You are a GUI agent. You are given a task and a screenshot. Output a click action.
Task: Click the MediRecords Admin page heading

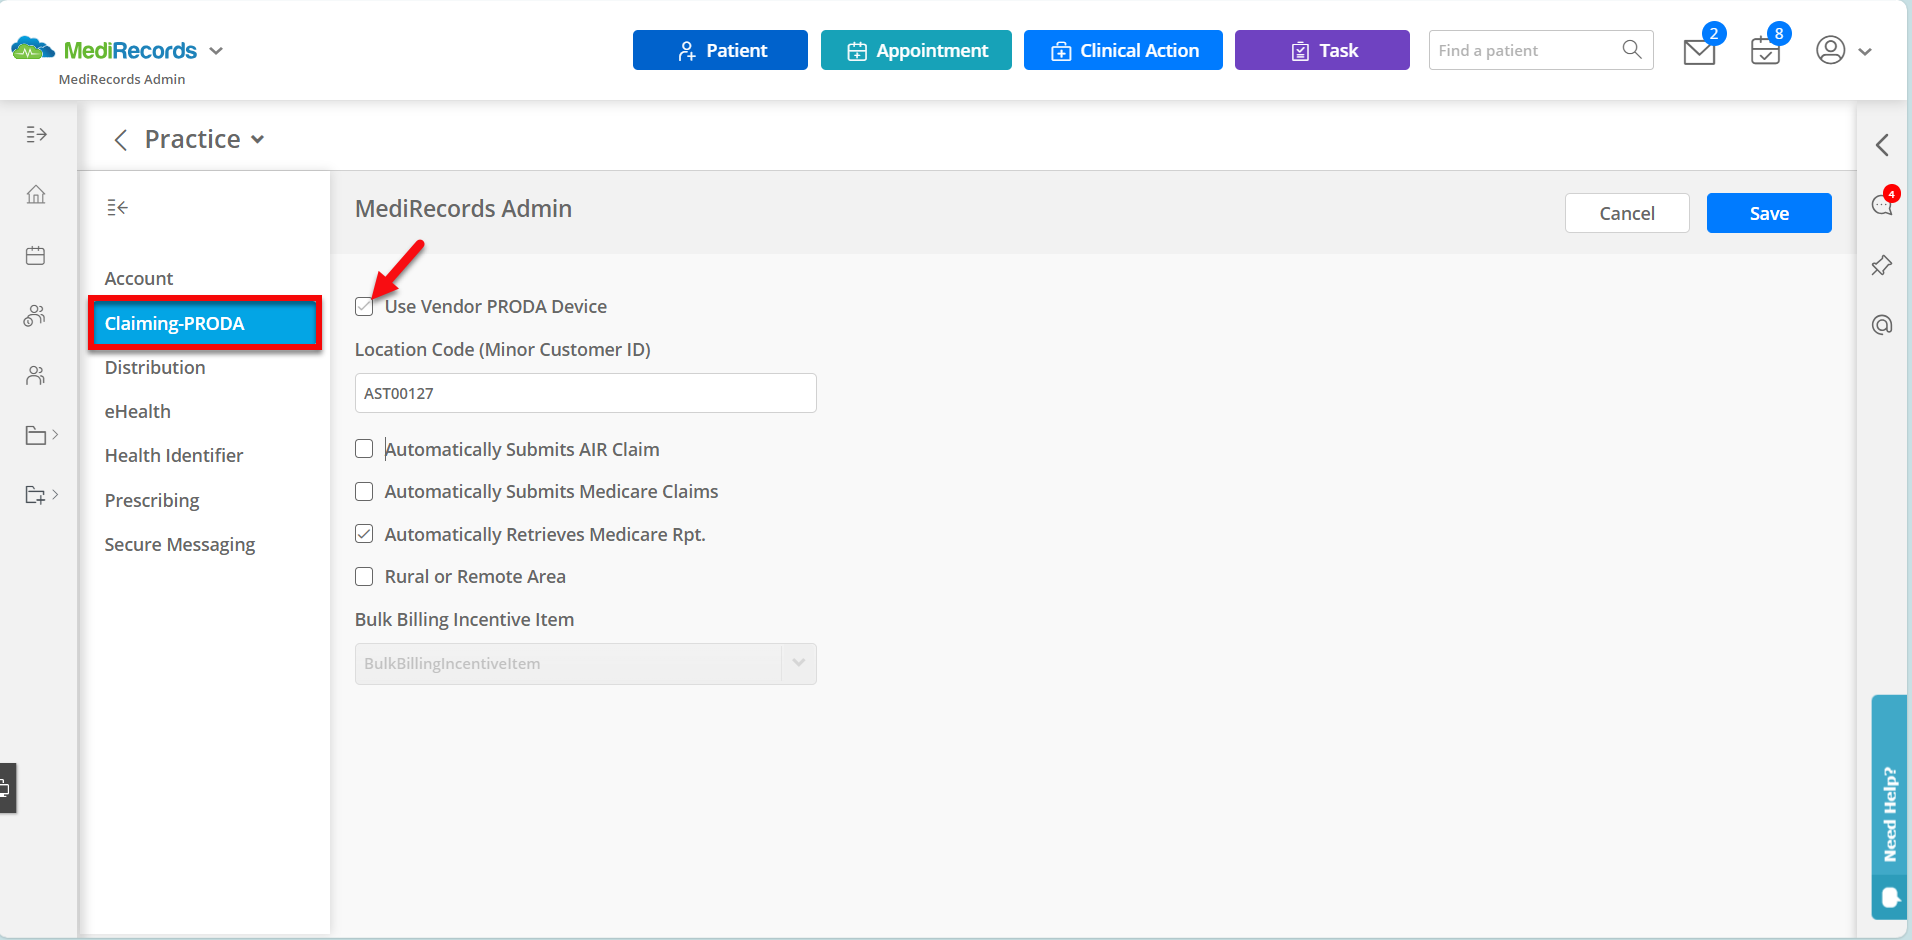click(x=463, y=208)
